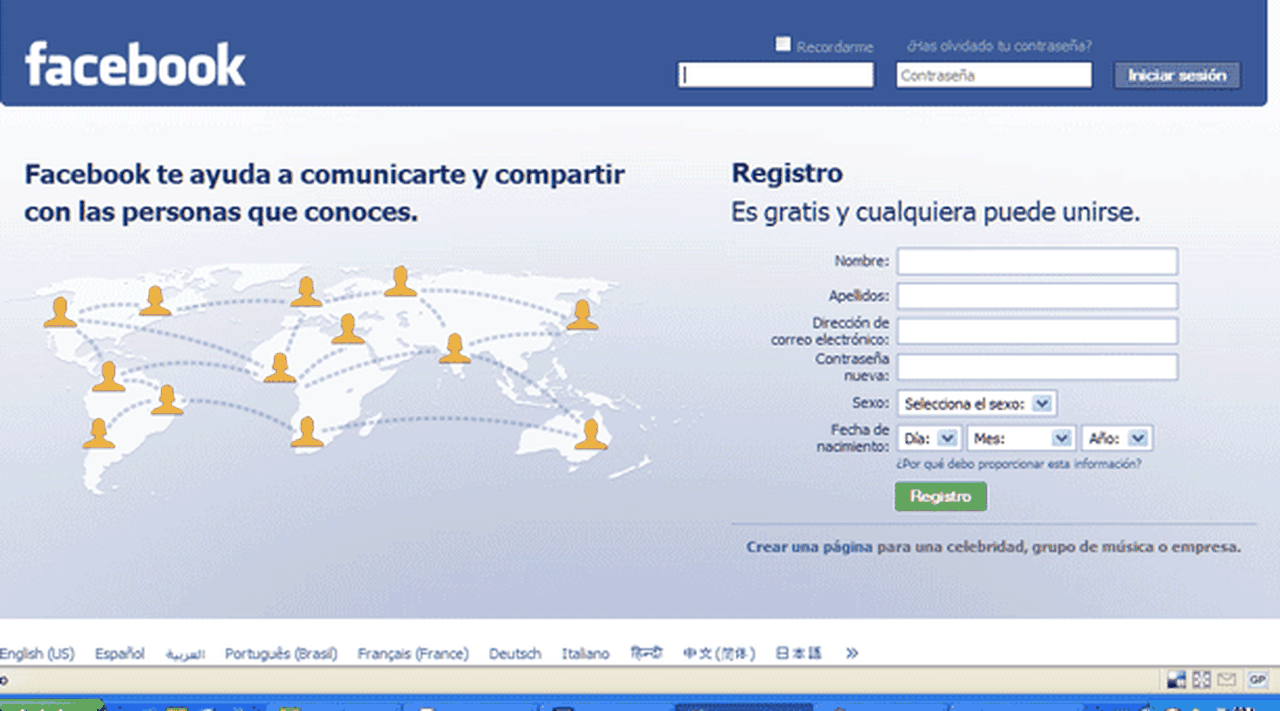This screenshot has height=711, width=1280.
Task: Click the Dirección de correo electrónico field
Action: [x=1037, y=331]
